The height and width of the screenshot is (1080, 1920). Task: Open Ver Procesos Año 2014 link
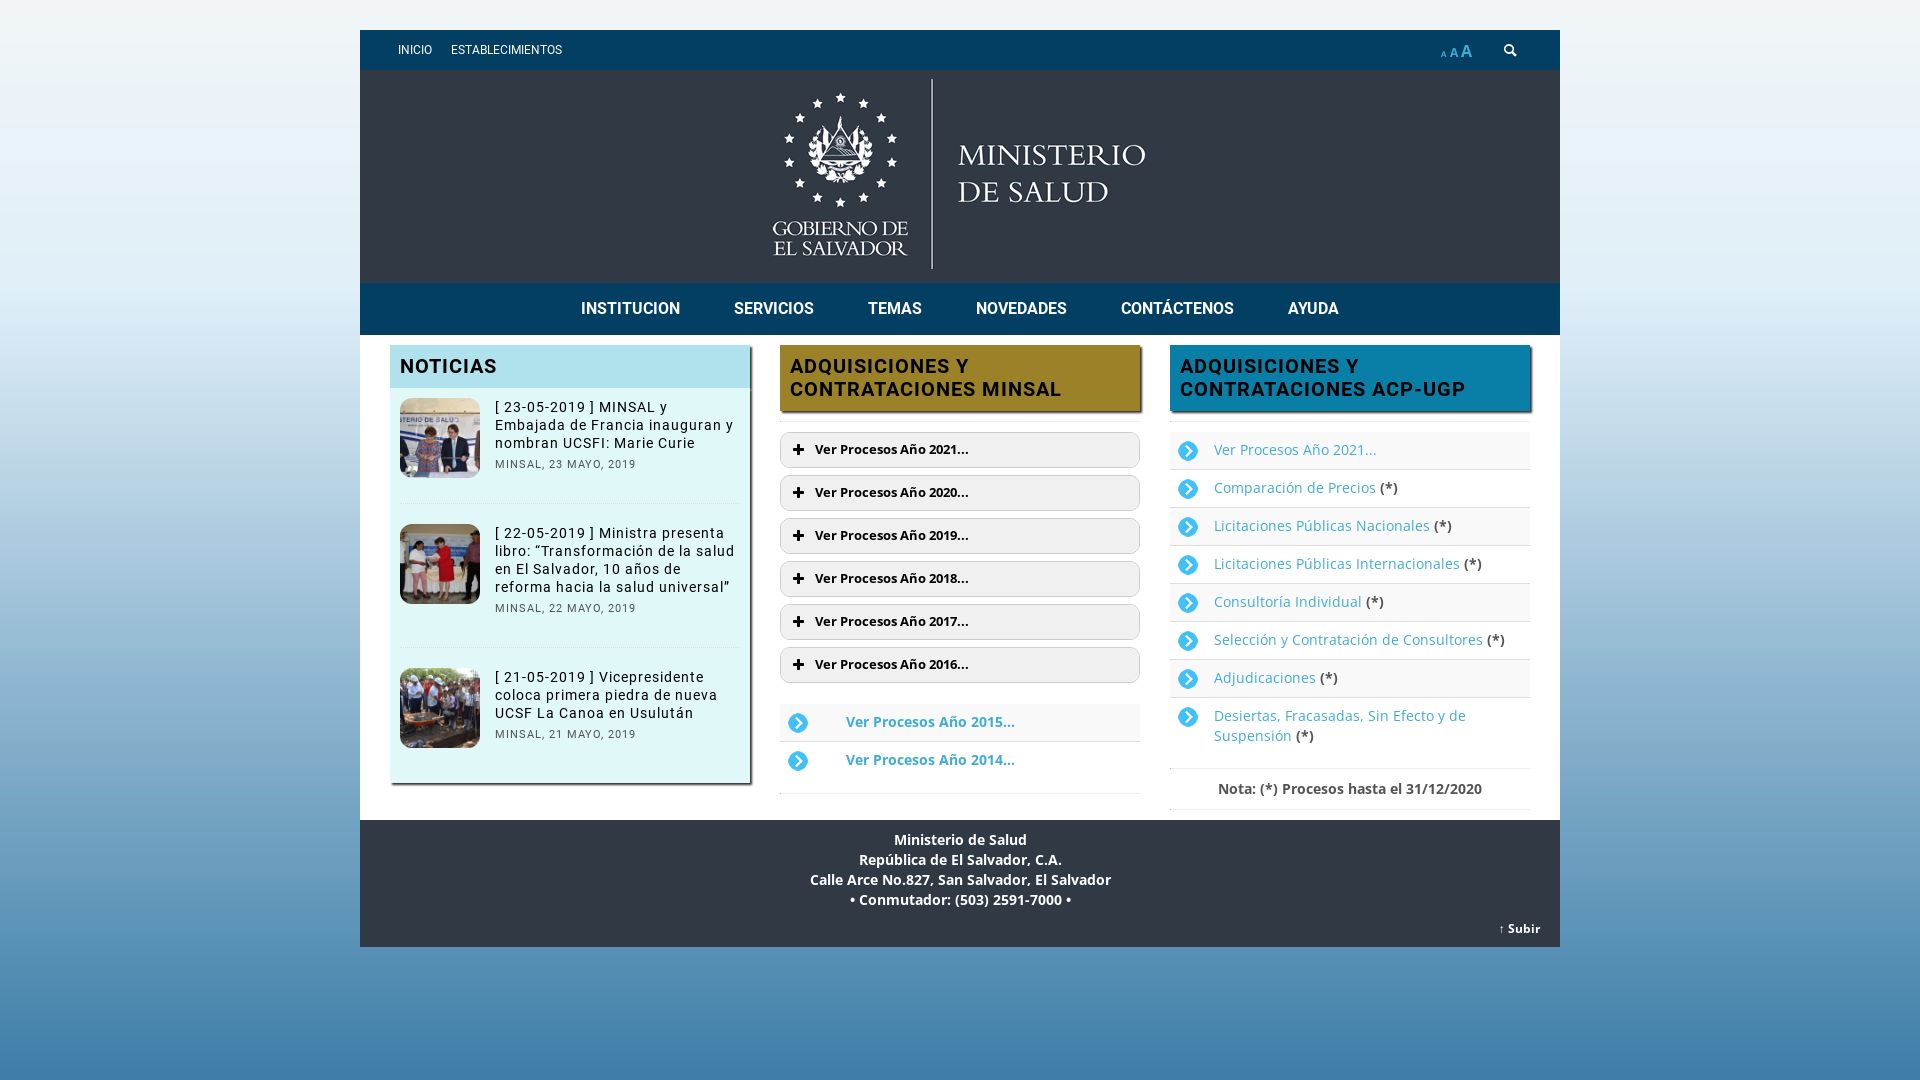pyautogui.click(x=930, y=760)
